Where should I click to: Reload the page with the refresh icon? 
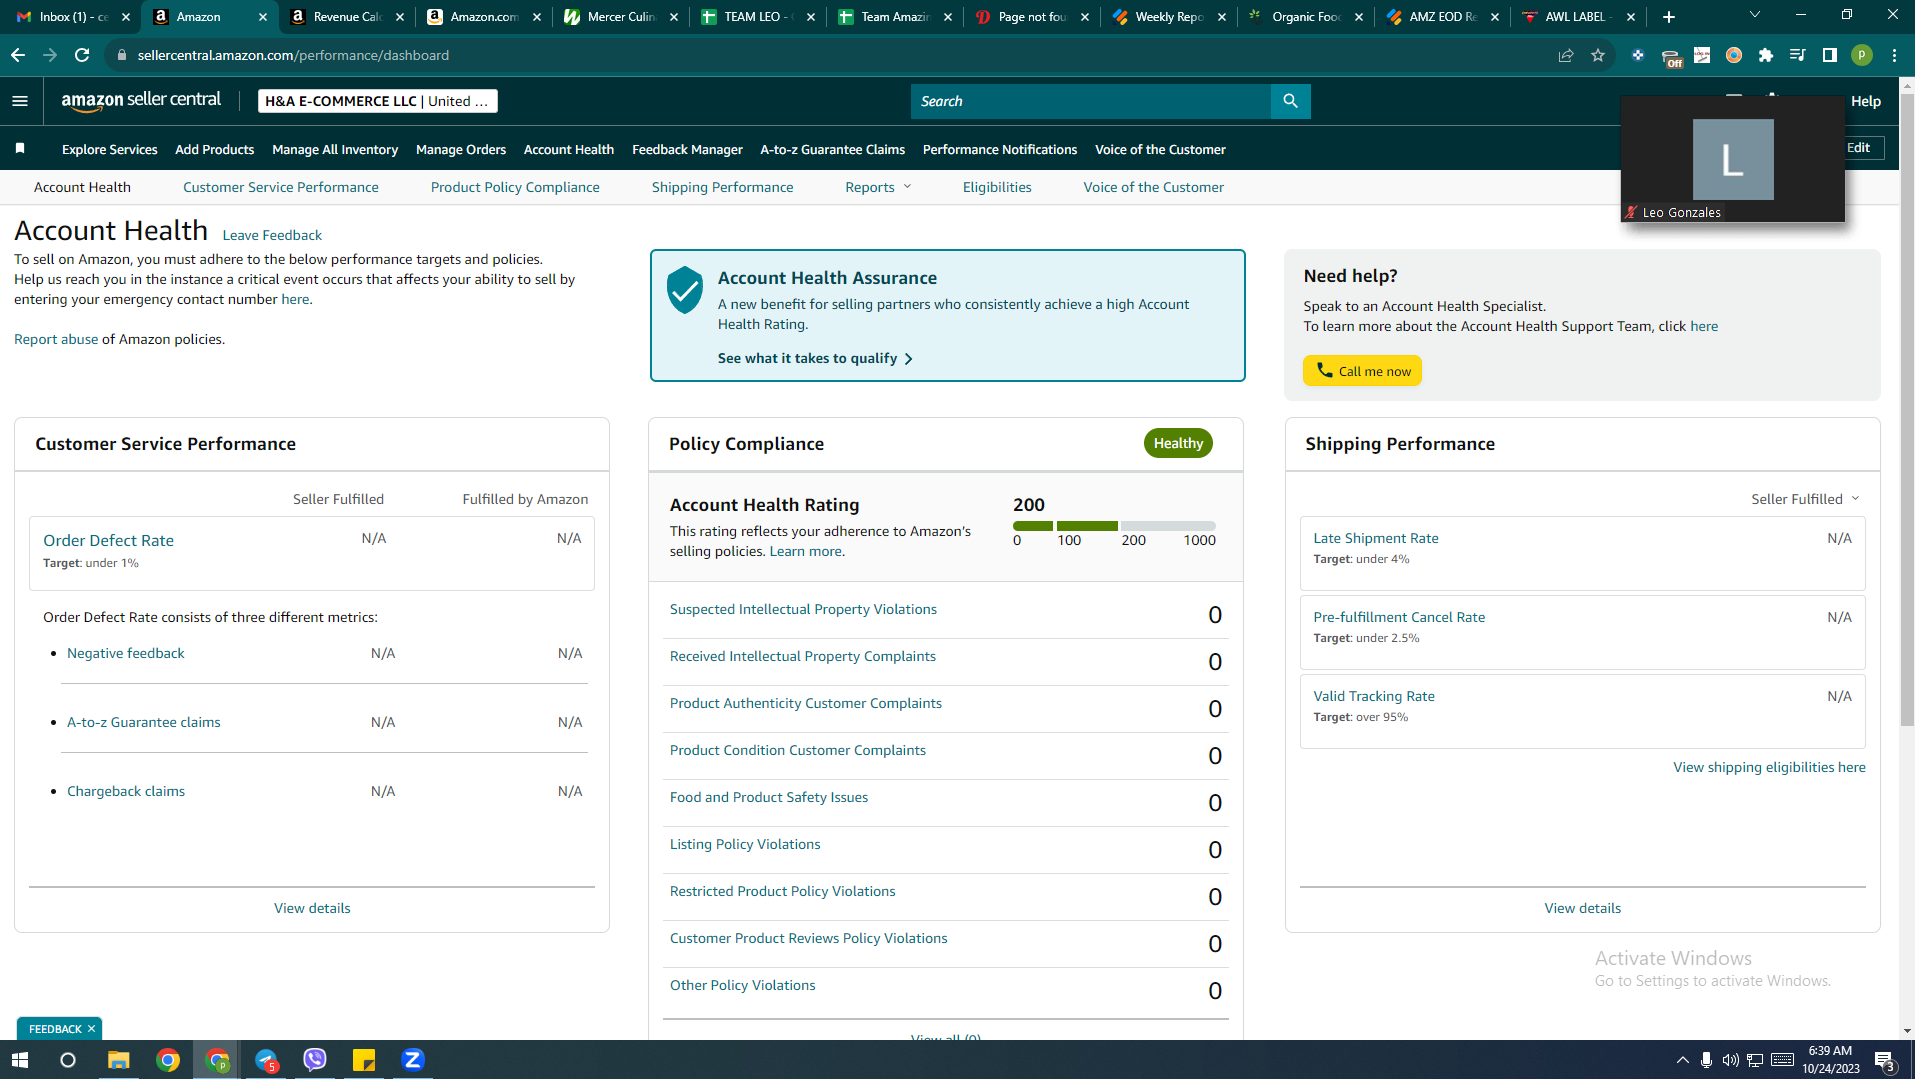click(x=82, y=55)
